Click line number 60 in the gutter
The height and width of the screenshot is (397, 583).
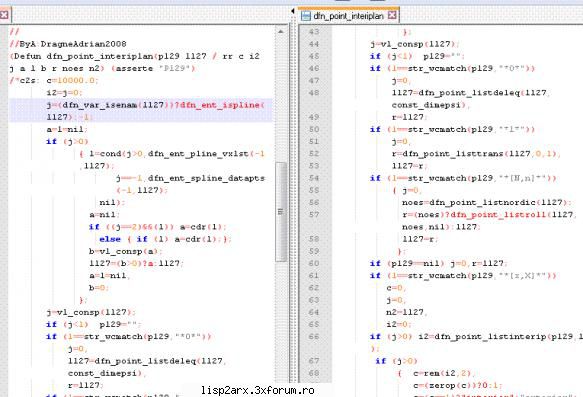tap(314, 263)
